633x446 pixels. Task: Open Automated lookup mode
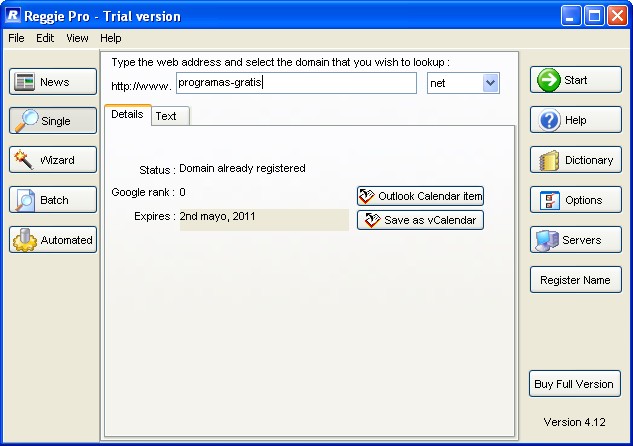[x=53, y=239]
